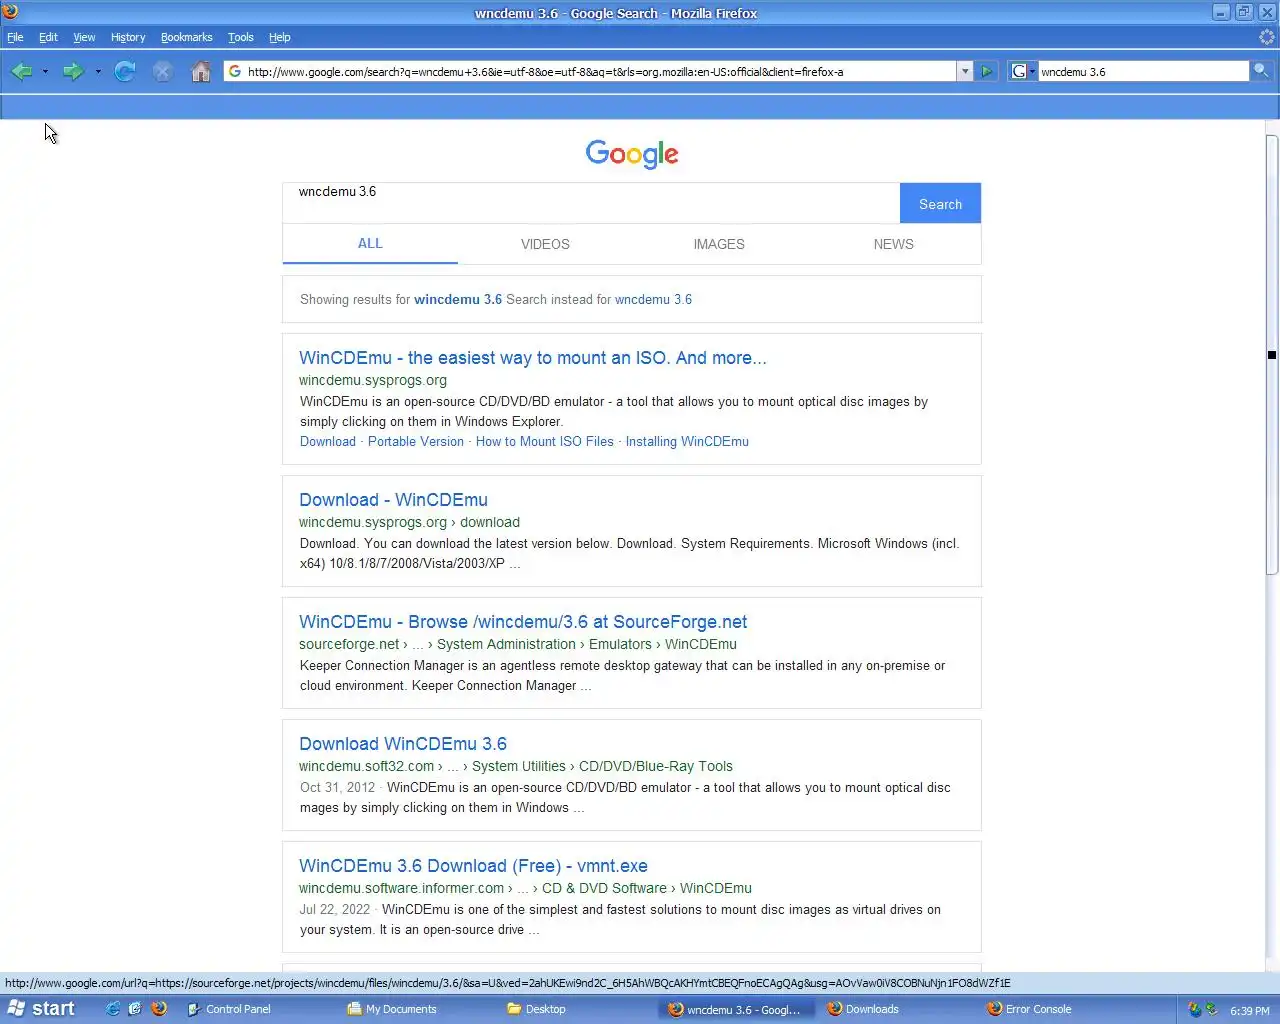Viewport: 1280px width, 1024px height.
Task: Open the Edit menu
Action: [x=48, y=37]
